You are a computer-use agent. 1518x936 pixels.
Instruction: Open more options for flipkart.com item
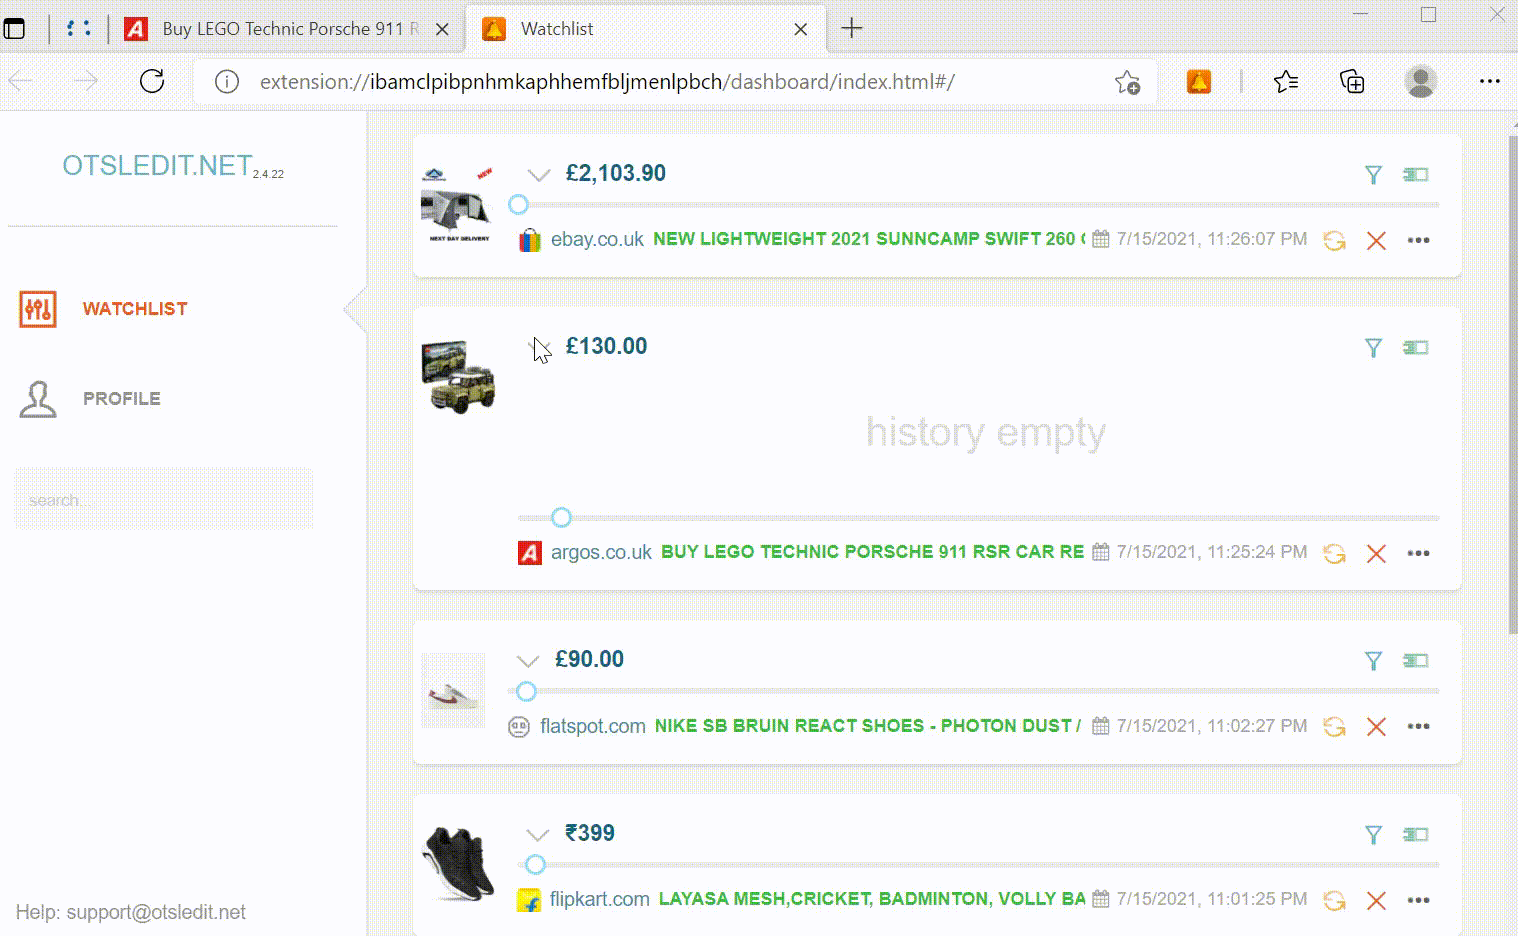[x=1418, y=900]
